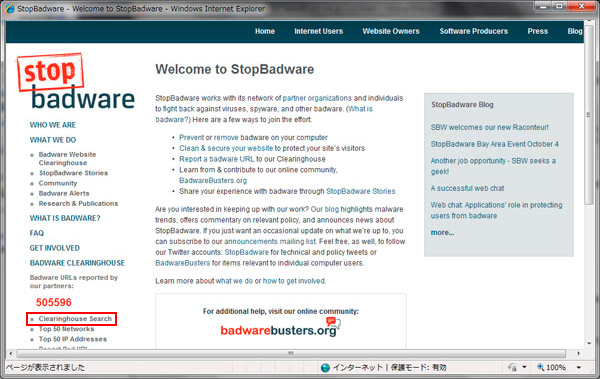The width and height of the screenshot is (600, 379).
Task: Follow the BadwareBusters.org bullet link
Action: [x=213, y=180]
